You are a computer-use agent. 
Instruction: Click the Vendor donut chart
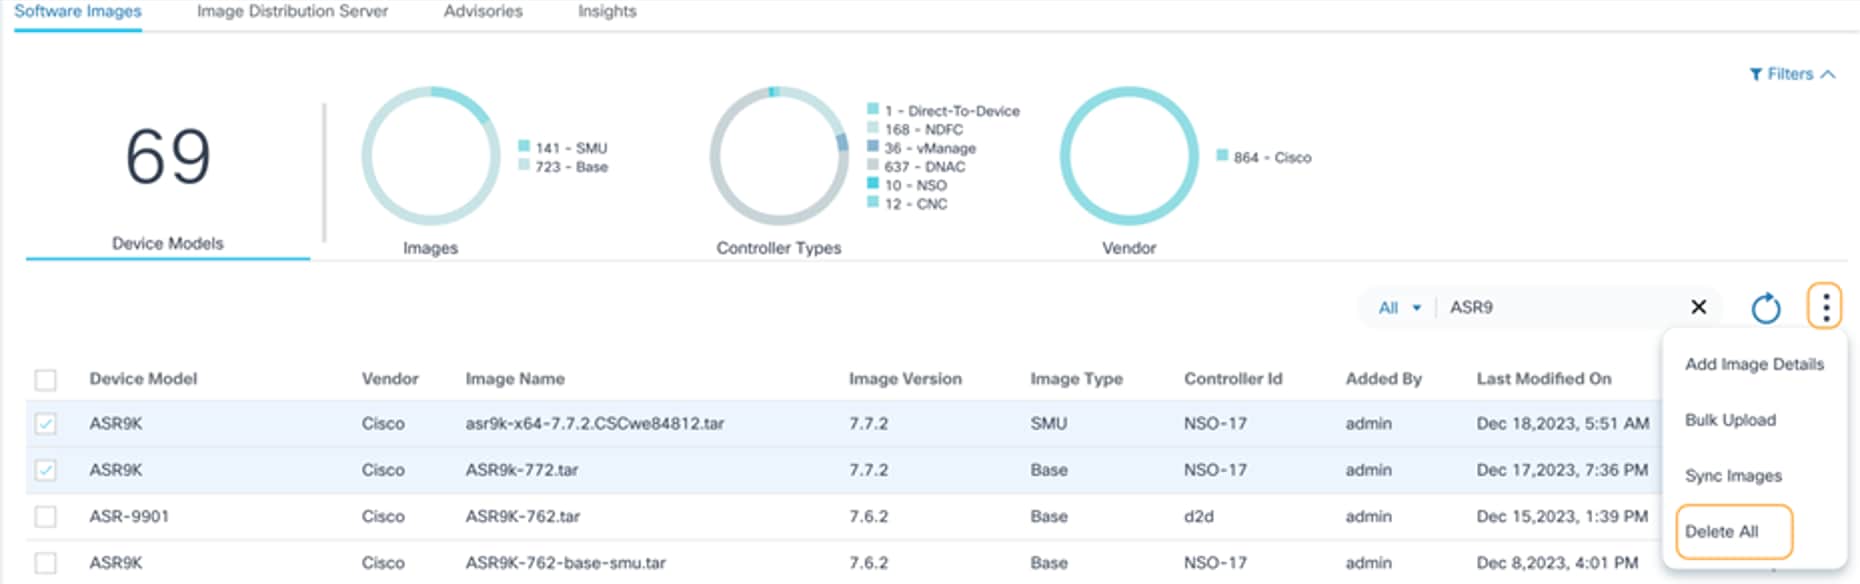[x=1128, y=156]
